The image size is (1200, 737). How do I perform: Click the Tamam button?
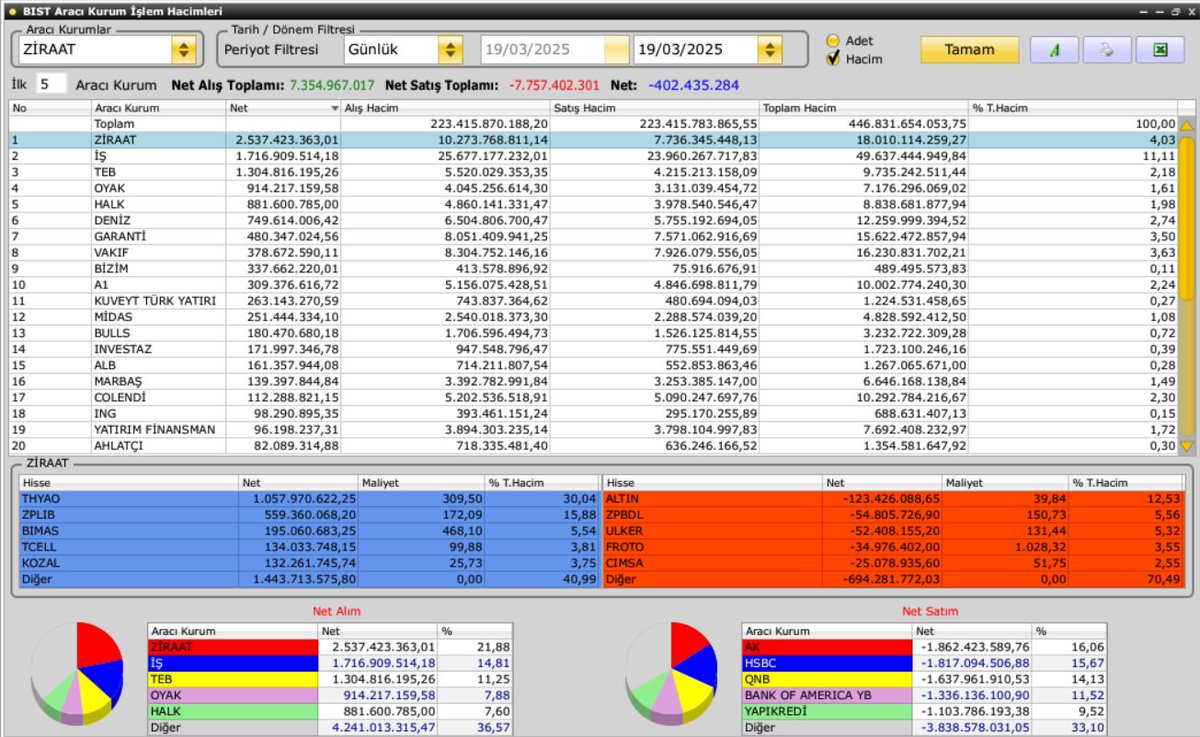pyautogui.click(x=970, y=49)
